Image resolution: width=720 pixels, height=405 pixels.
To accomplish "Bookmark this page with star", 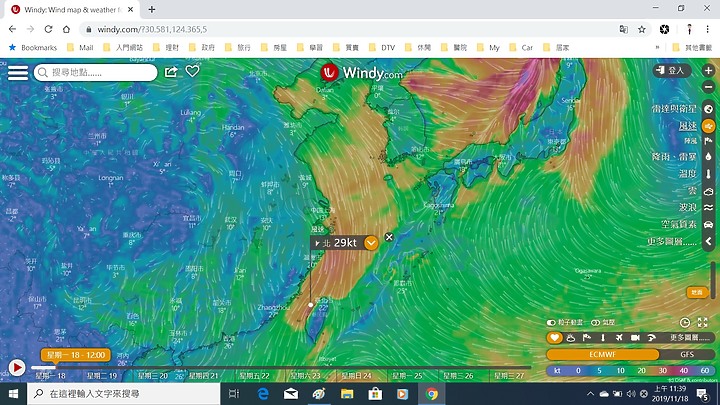I will click(x=641, y=29).
